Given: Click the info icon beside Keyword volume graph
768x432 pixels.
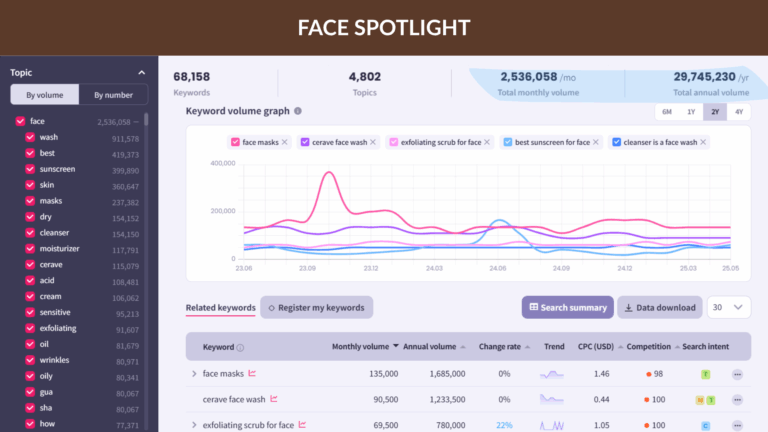Looking at the screenshot, I should coord(298,111).
